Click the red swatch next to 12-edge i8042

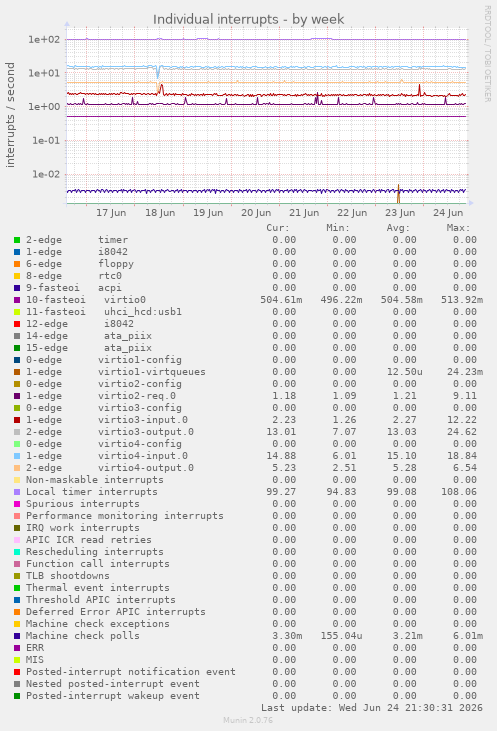pos(17,324)
